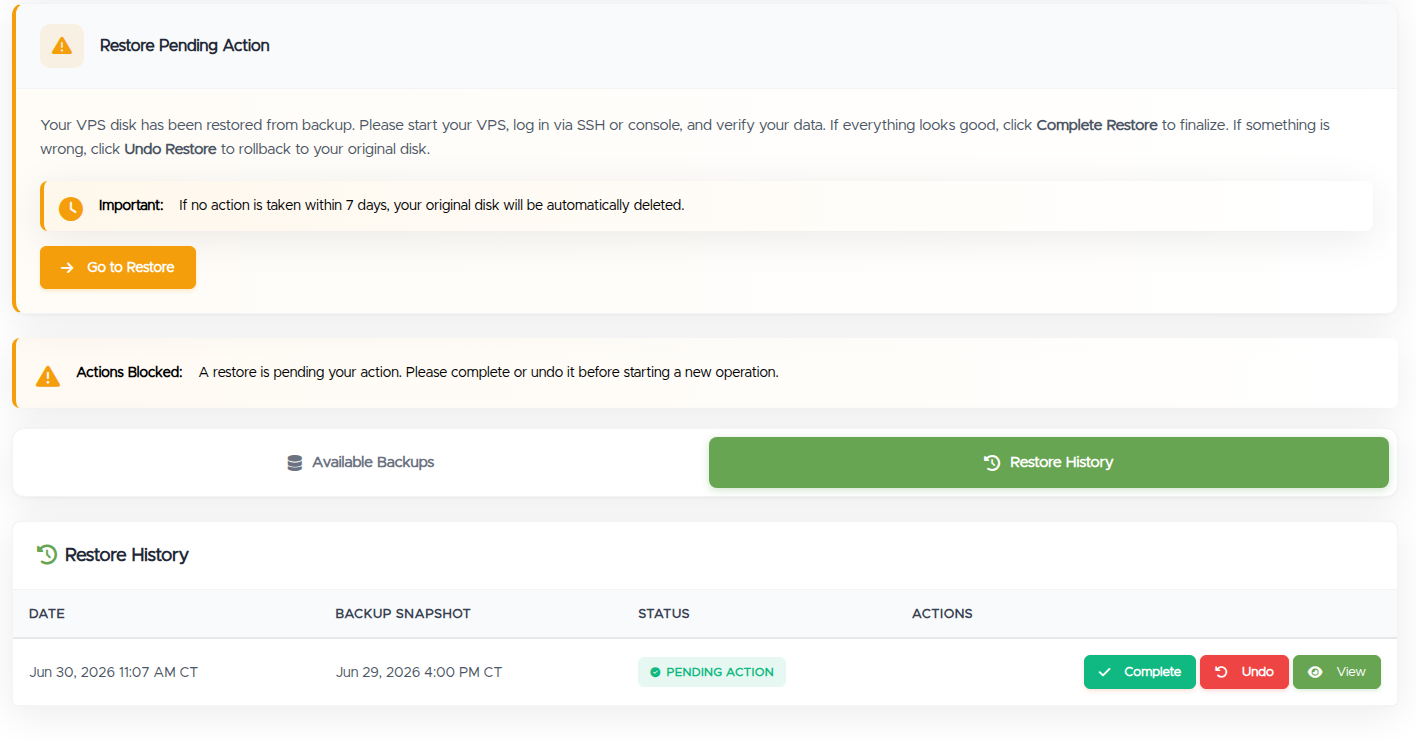Click the warning icon beside Actions Blocked
The width and height of the screenshot is (1416, 740).
[x=48, y=375]
